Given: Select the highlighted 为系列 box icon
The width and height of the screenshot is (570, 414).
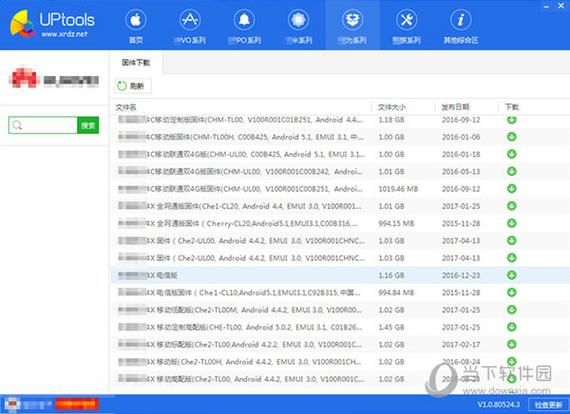Looking at the screenshot, I should pyautogui.click(x=352, y=20).
